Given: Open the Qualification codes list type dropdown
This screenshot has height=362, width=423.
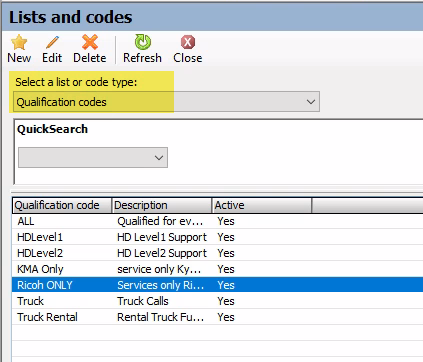Looking at the screenshot, I should pos(166,102).
